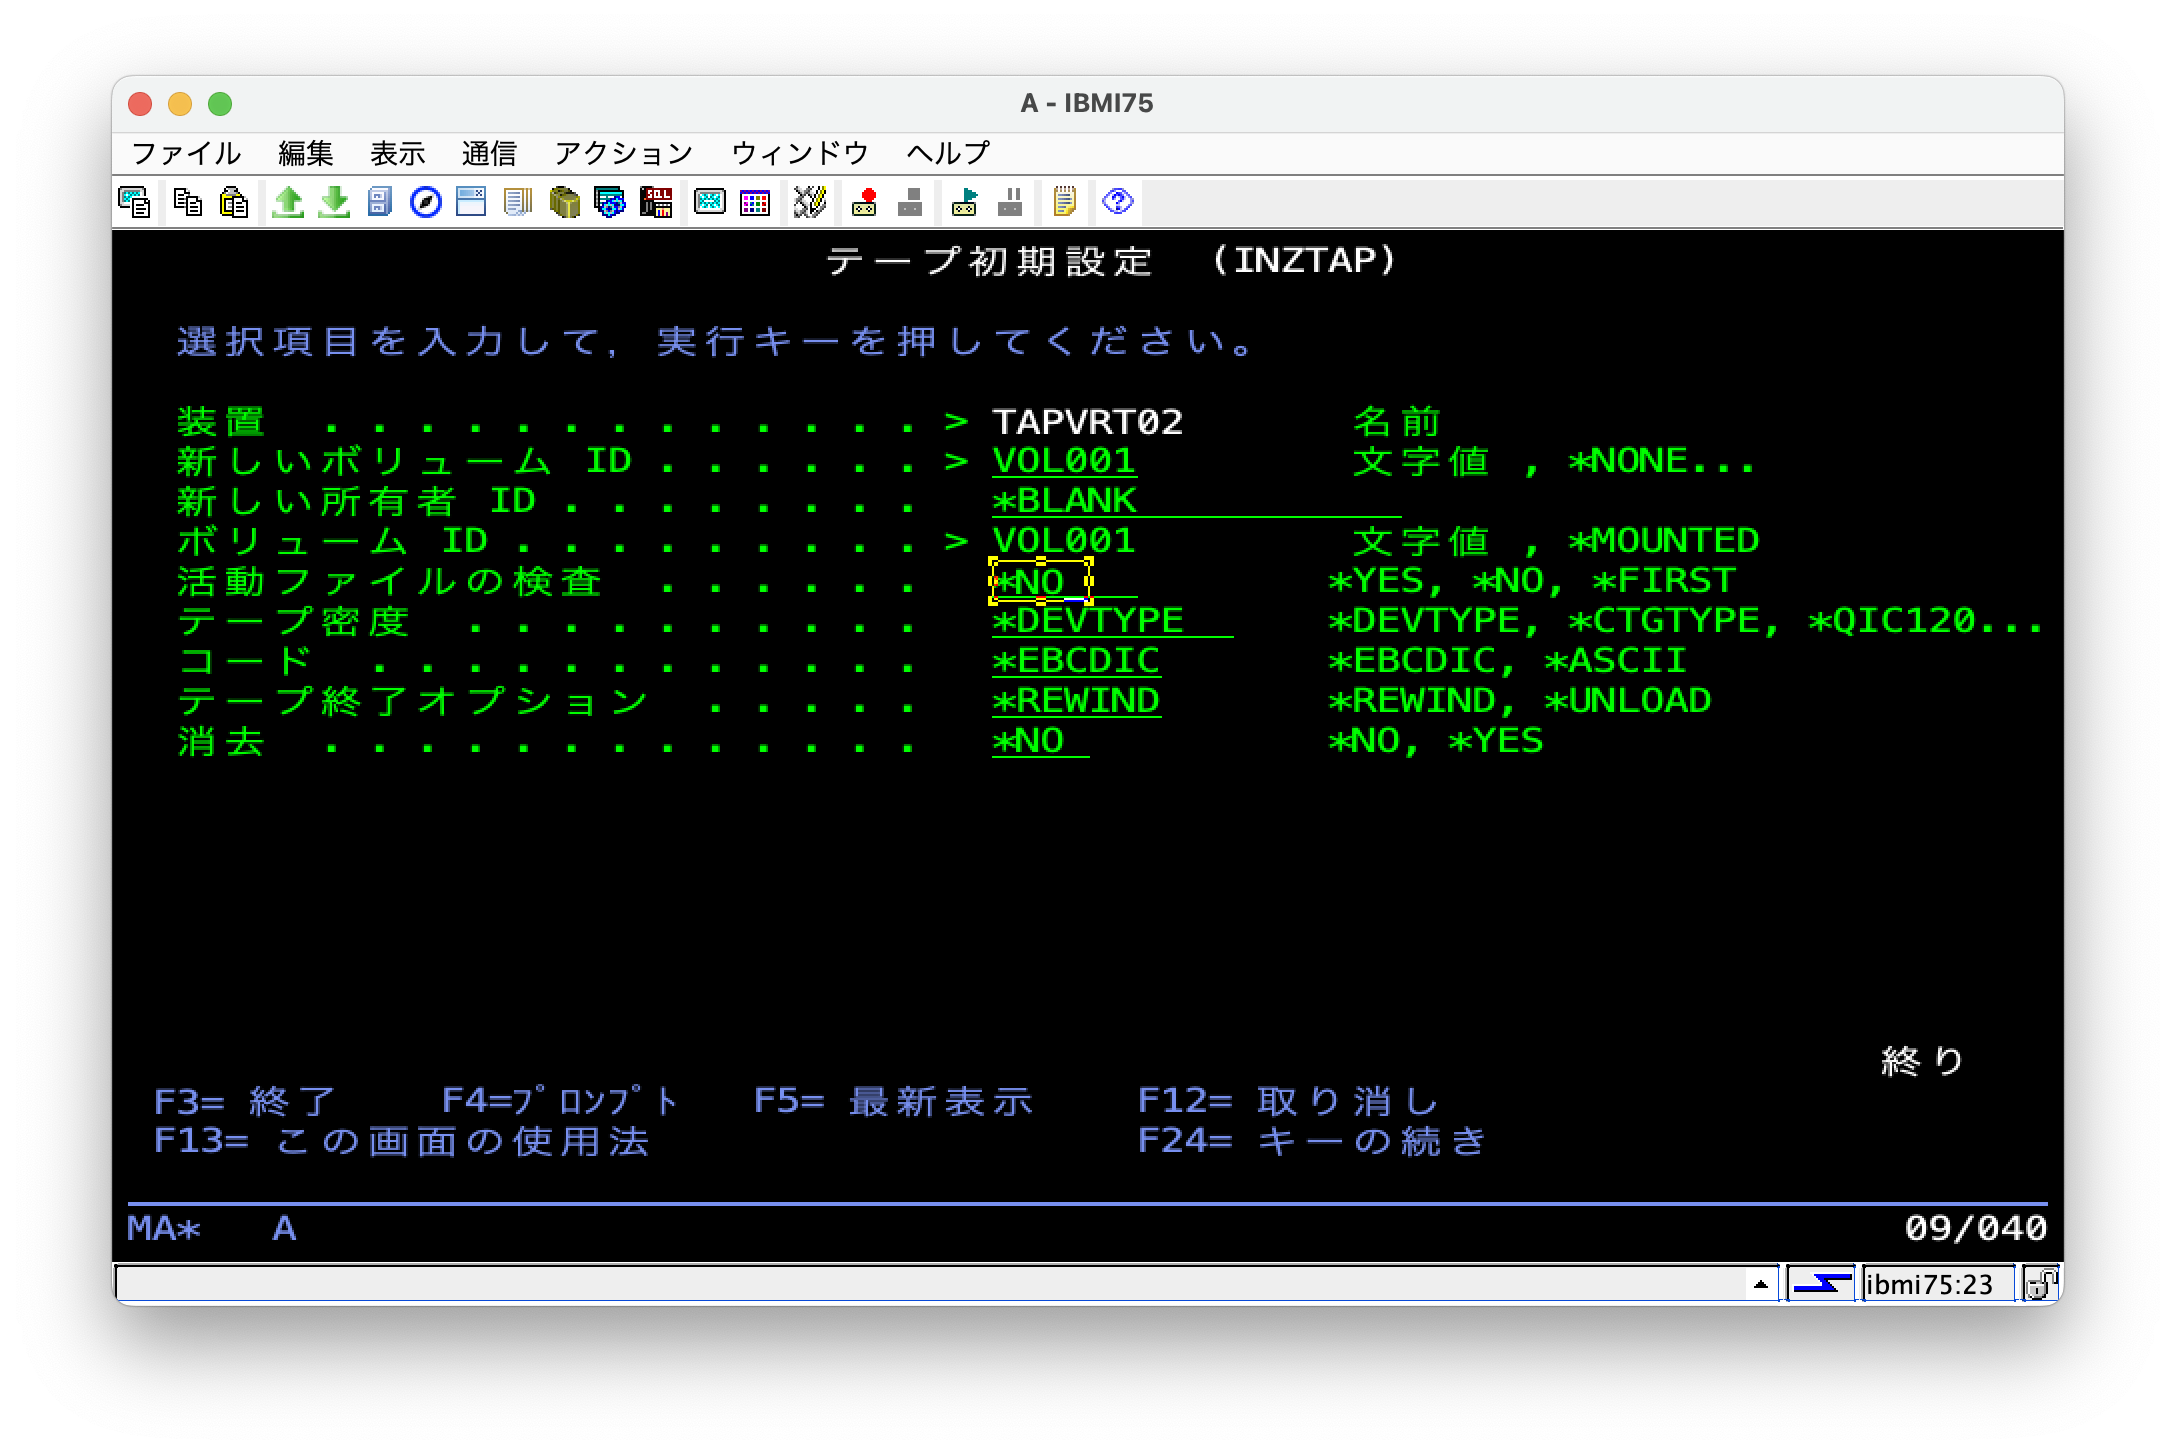2176x1454 pixels.
Task: Click the receive file from host icon
Action: [x=333, y=202]
